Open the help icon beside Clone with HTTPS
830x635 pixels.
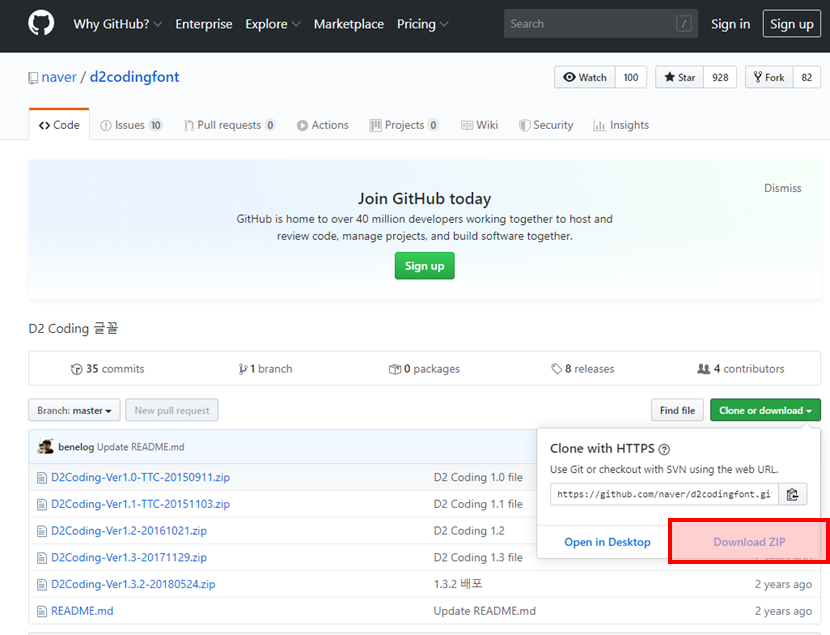tap(664, 449)
